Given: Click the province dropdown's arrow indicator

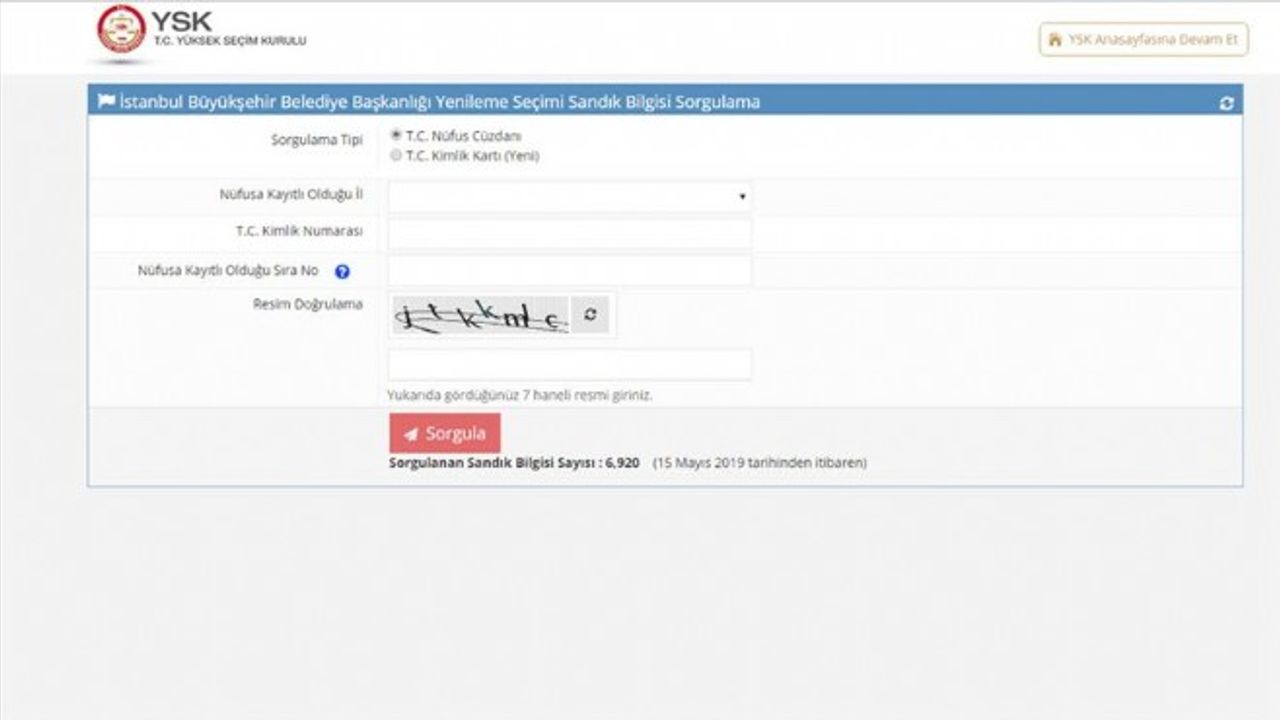Looking at the screenshot, I should tap(742, 197).
